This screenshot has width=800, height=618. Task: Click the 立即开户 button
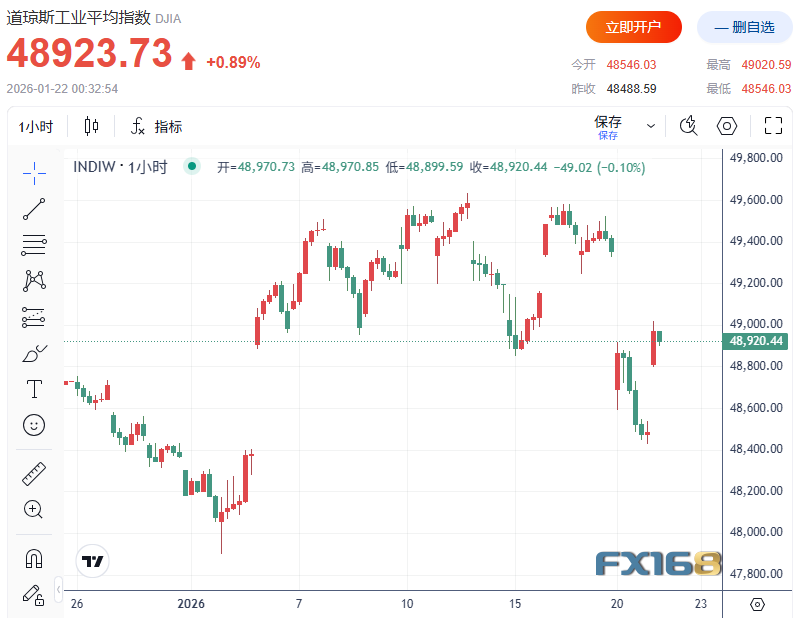pyautogui.click(x=634, y=28)
